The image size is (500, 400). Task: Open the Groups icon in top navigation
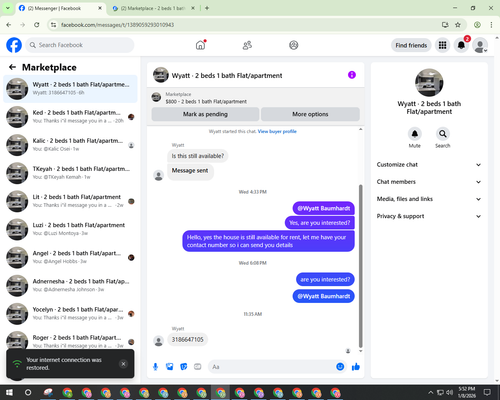click(294, 45)
